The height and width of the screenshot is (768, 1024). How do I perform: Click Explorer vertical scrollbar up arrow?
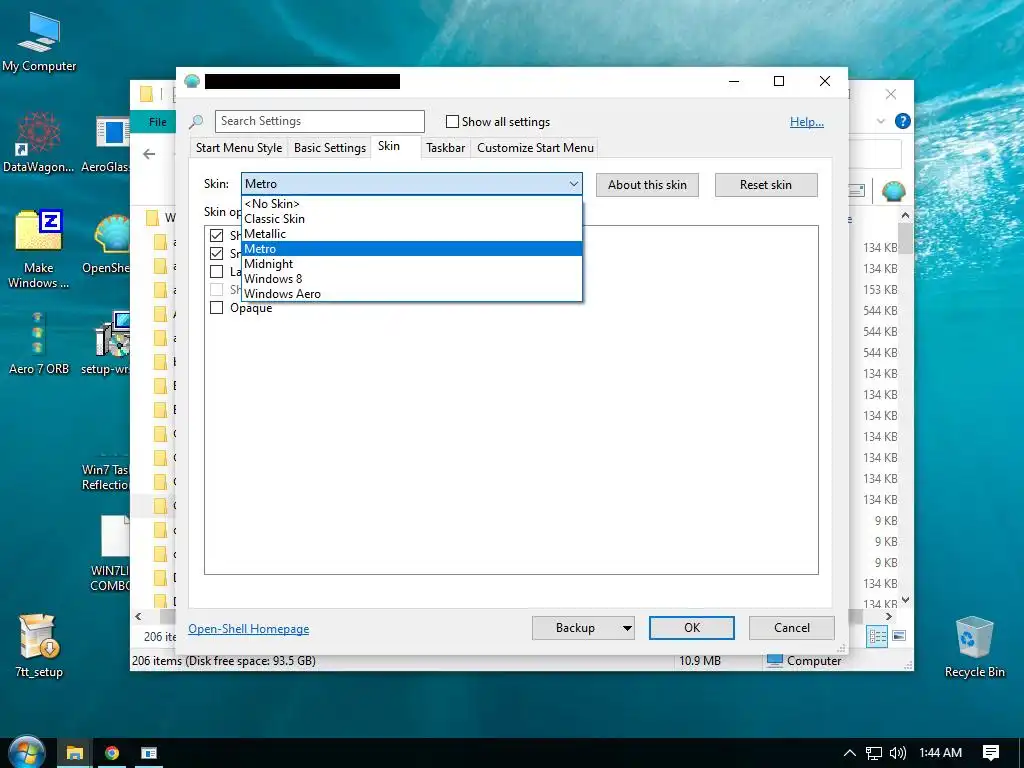click(905, 215)
